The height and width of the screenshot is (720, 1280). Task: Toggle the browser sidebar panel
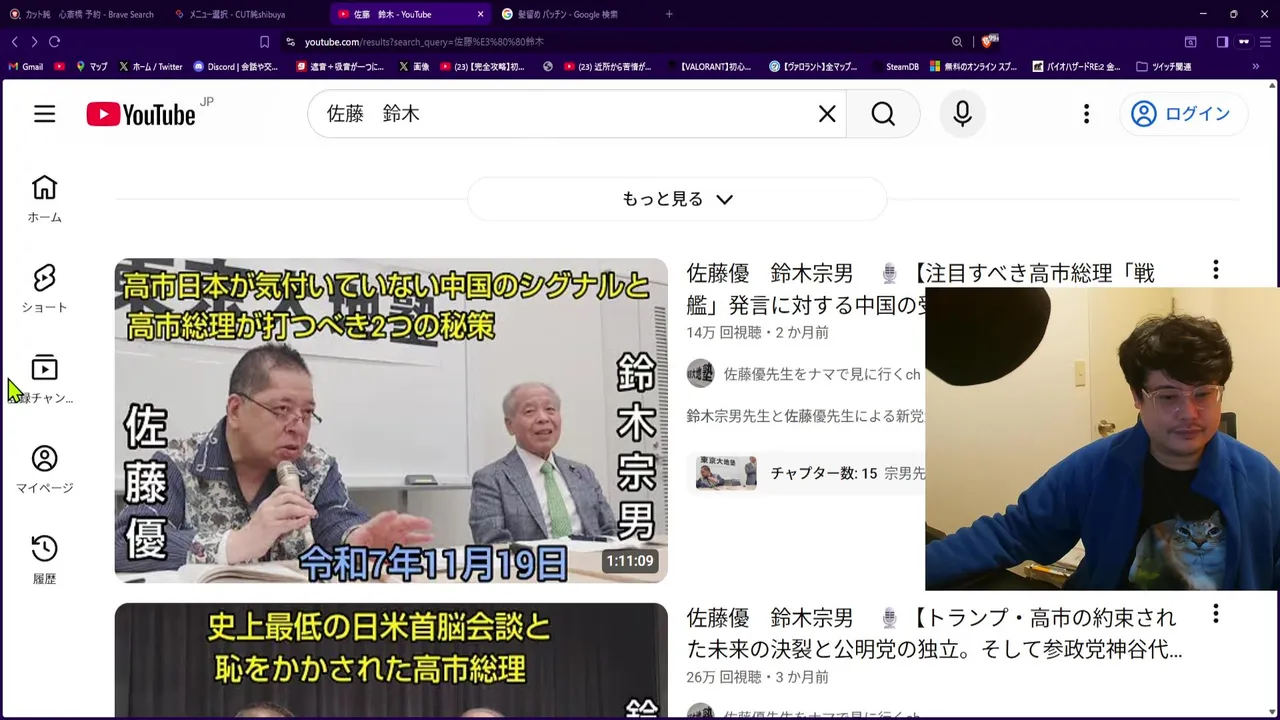1222,42
